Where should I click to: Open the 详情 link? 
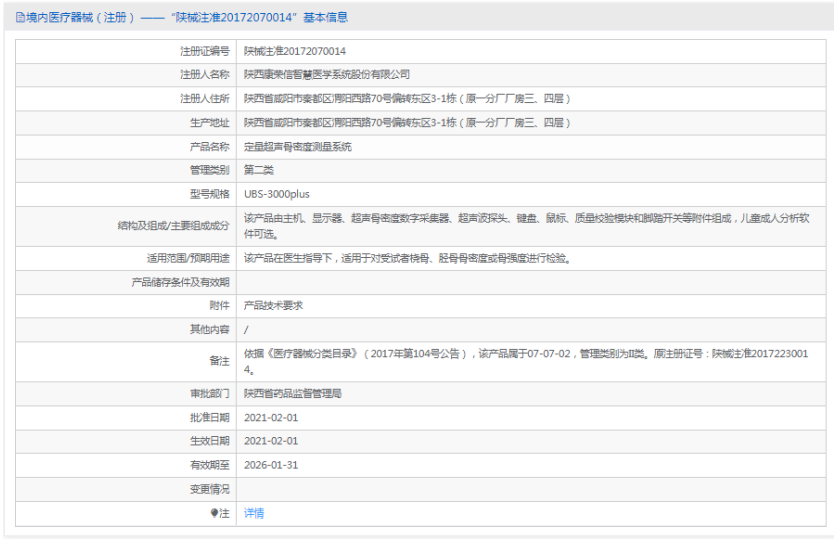[254, 513]
